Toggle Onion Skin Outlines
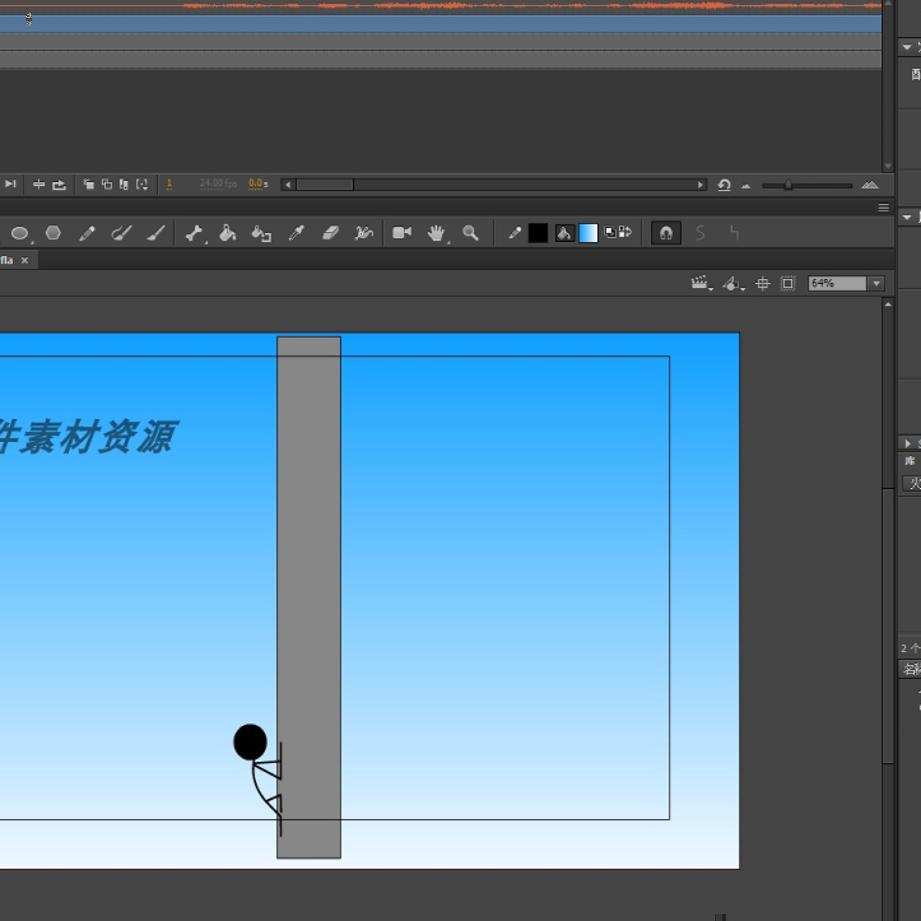 coord(107,184)
